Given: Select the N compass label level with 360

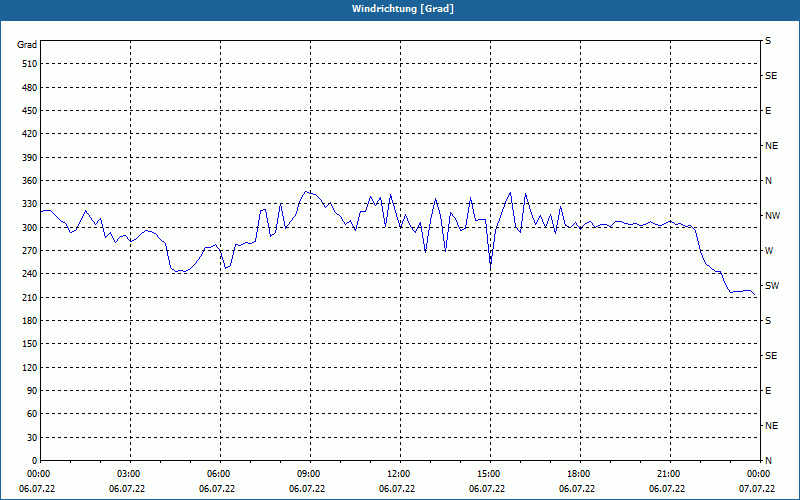Looking at the screenshot, I should [x=769, y=181].
